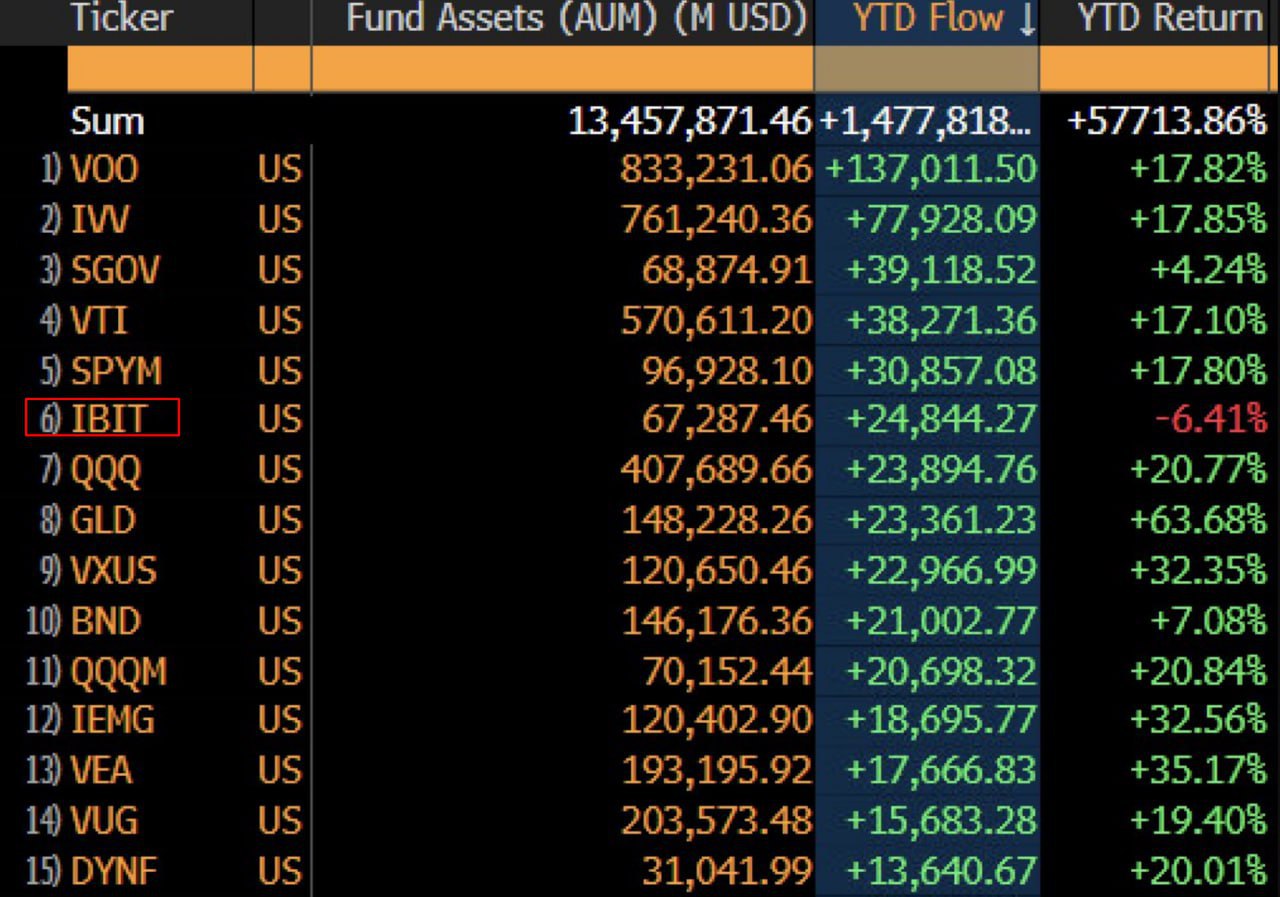Click the filter field under Ticker
This screenshot has height=897, width=1280.
tap(158, 70)
